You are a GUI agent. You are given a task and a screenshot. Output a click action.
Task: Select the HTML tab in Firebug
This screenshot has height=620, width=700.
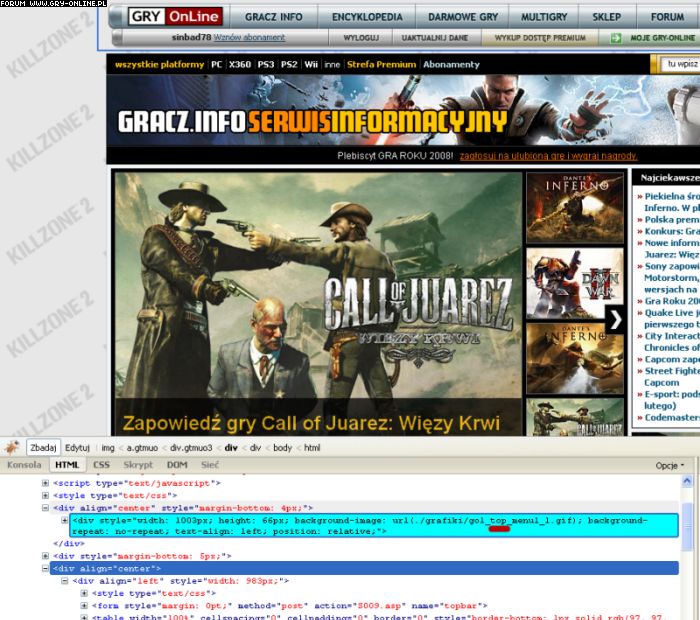(67, 465)
